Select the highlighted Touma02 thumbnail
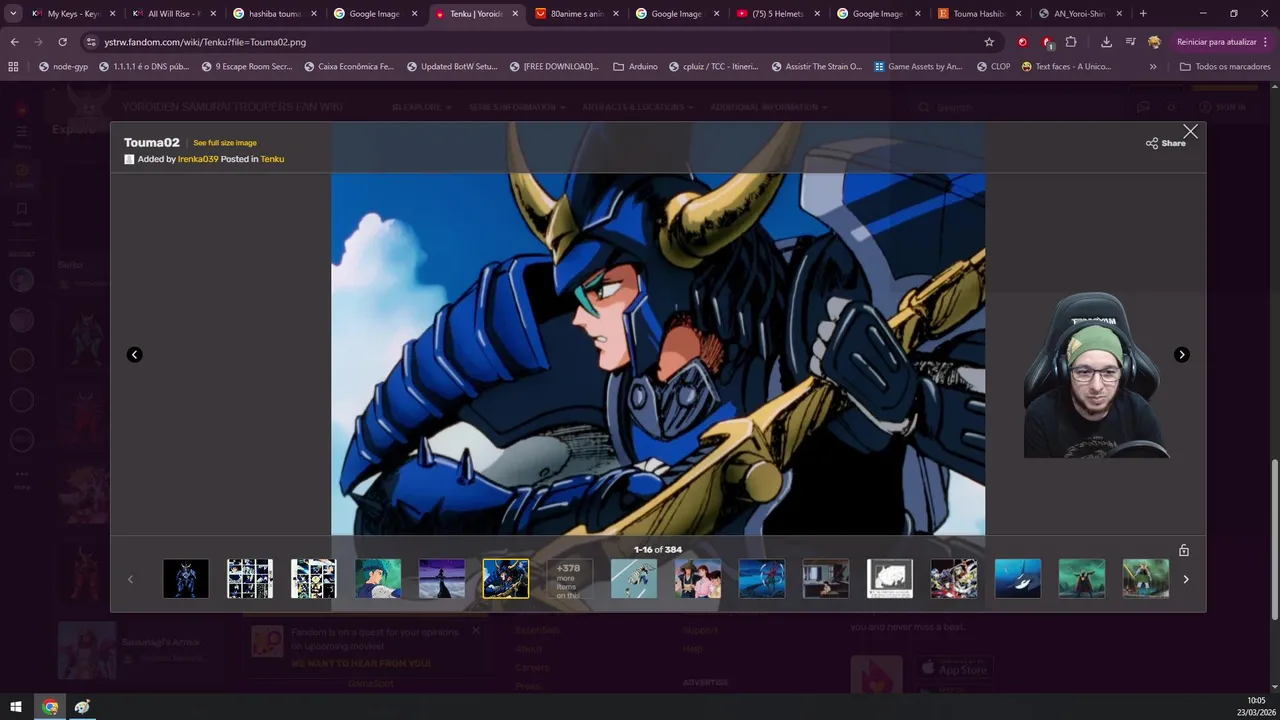Screen dimensions: 1280x720 pos(506,579)
